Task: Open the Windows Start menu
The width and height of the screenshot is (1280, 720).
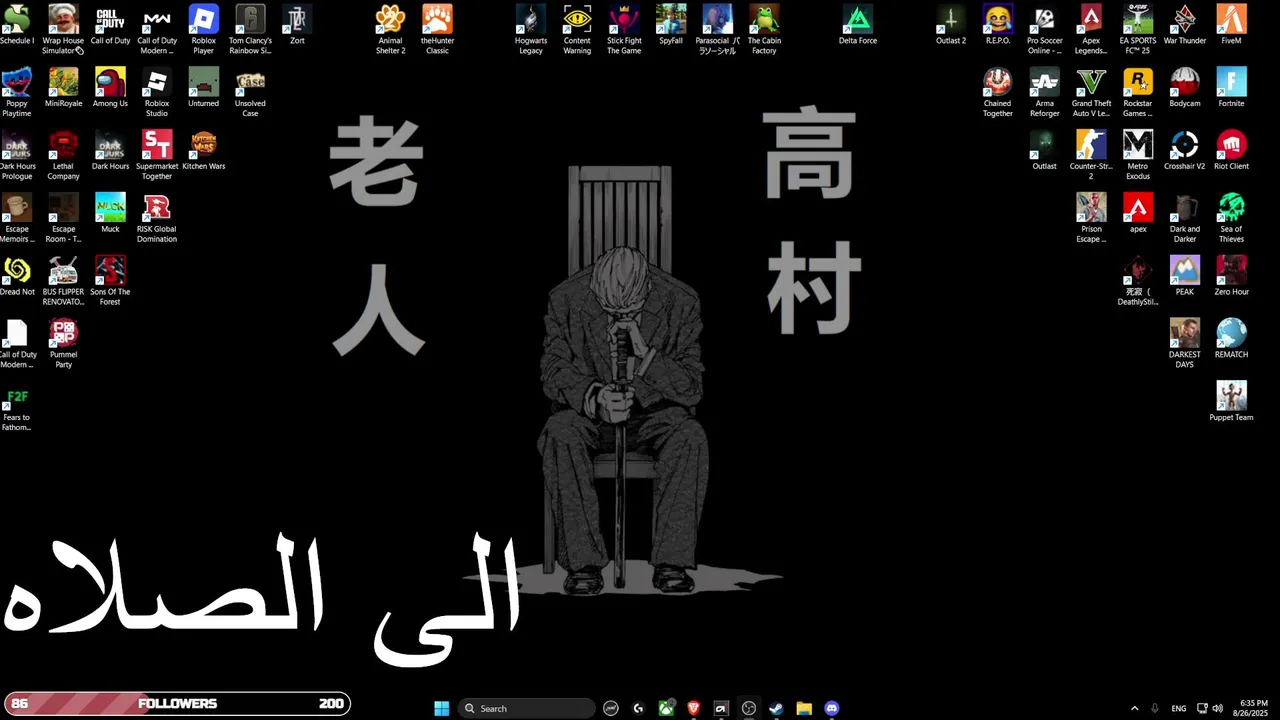Action: point(442,708)
